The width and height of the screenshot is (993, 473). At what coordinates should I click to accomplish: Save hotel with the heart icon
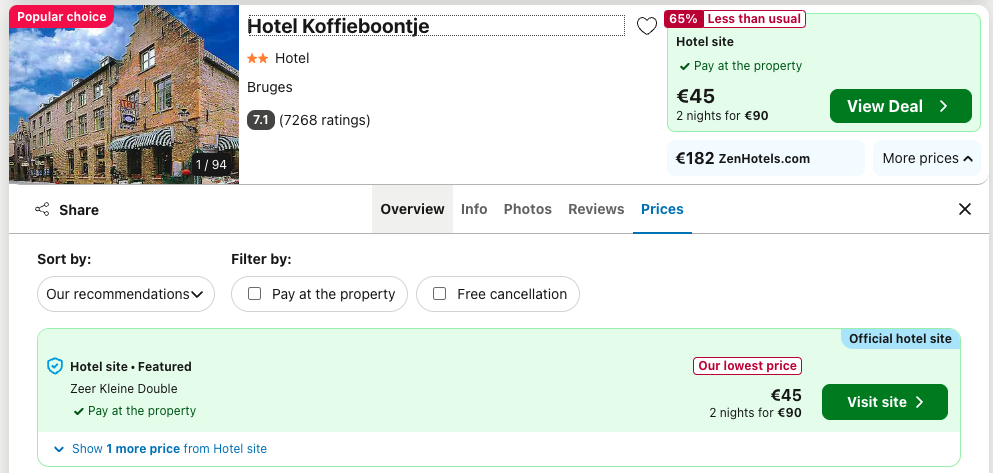pyautogui.click(x=647, y=27)
